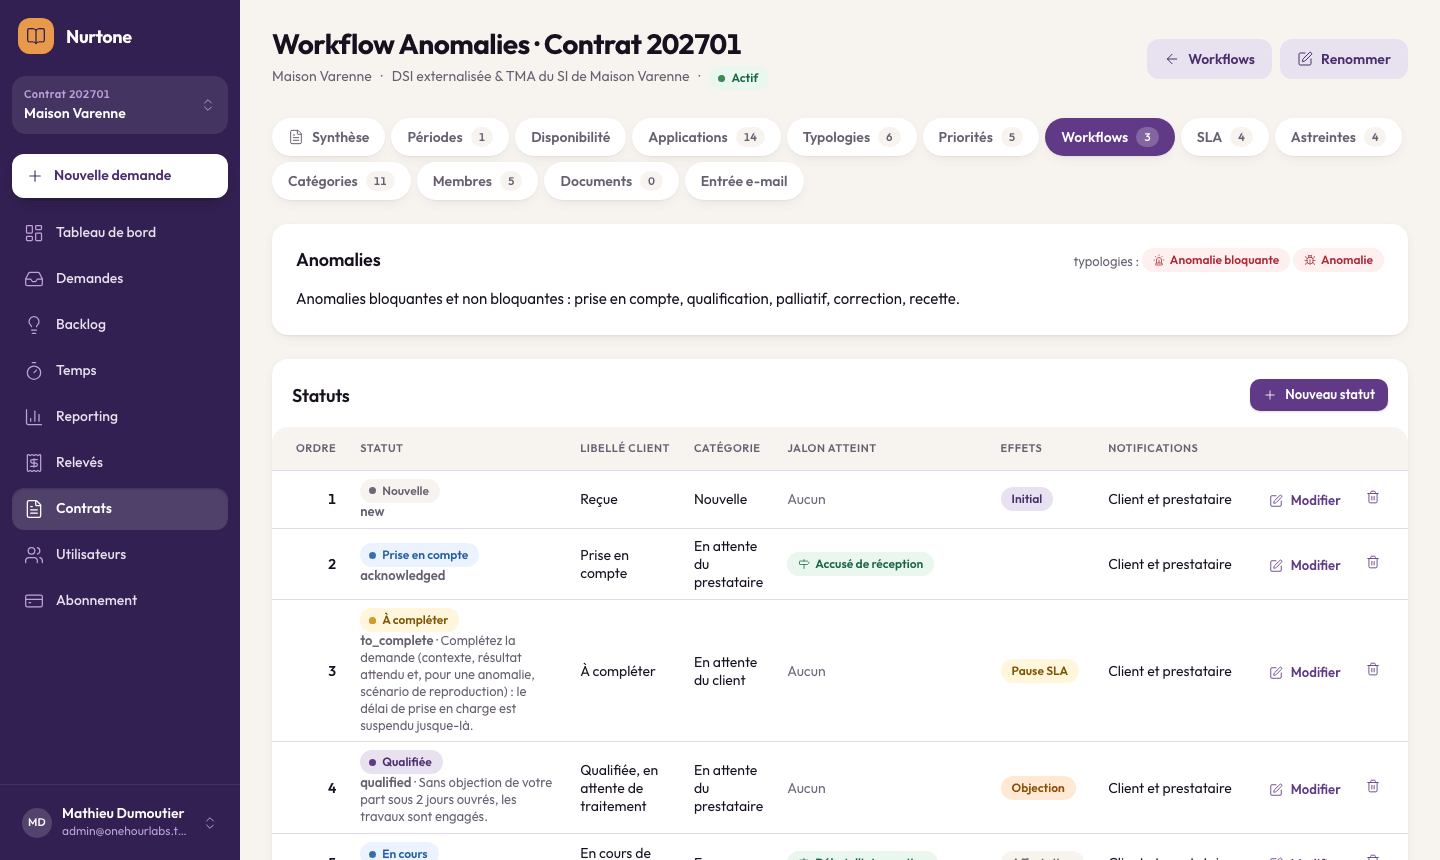Image resolution: width=1440 pixels, height=860 pixels.
Task: Click the Accusé de réception milestone badge
Action: tap(860, 564)
